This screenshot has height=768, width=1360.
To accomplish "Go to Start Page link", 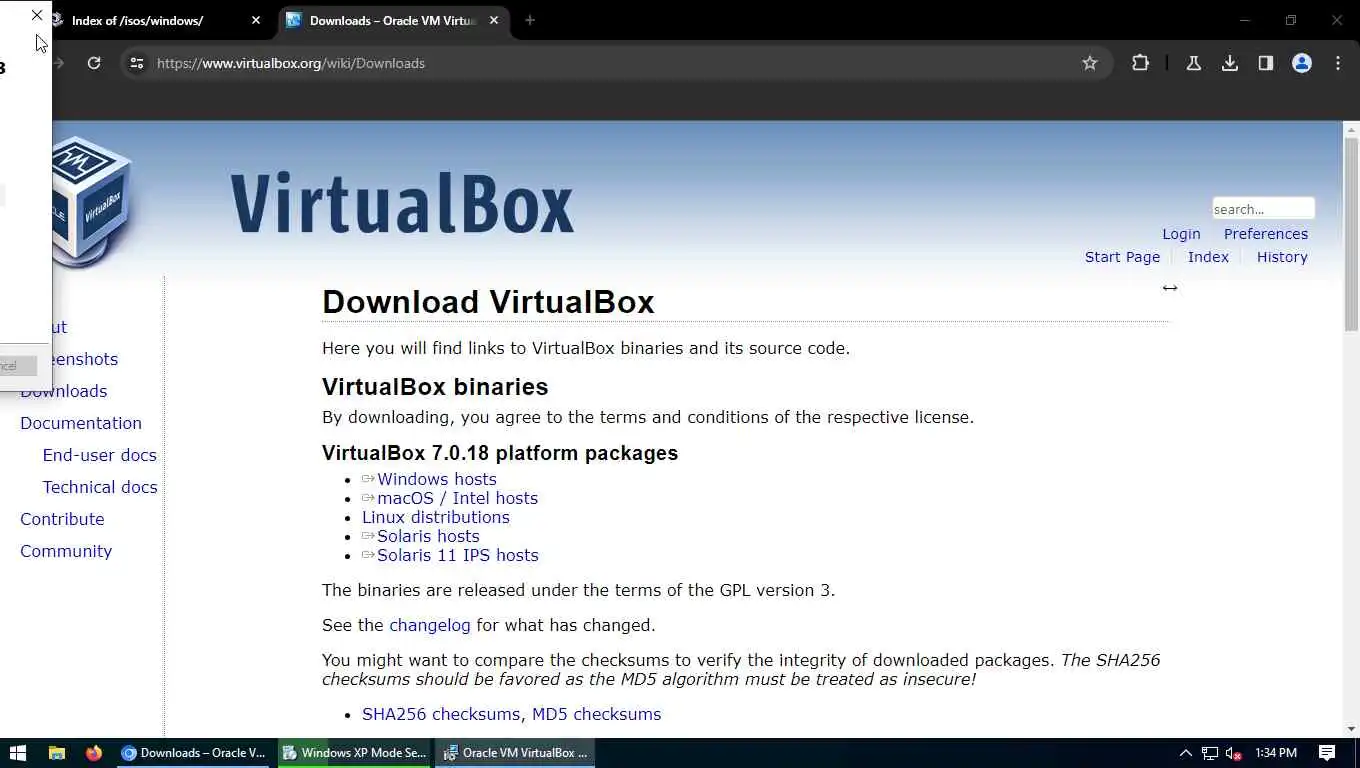I will (1122, 257).
